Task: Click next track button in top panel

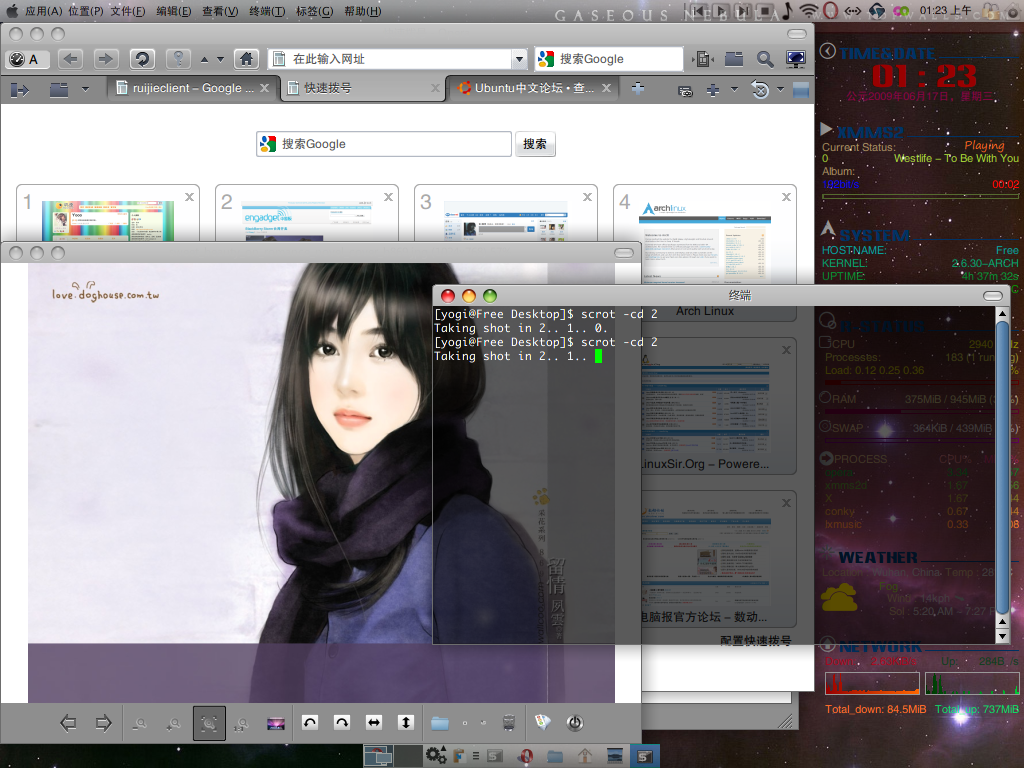Action: 743,10
